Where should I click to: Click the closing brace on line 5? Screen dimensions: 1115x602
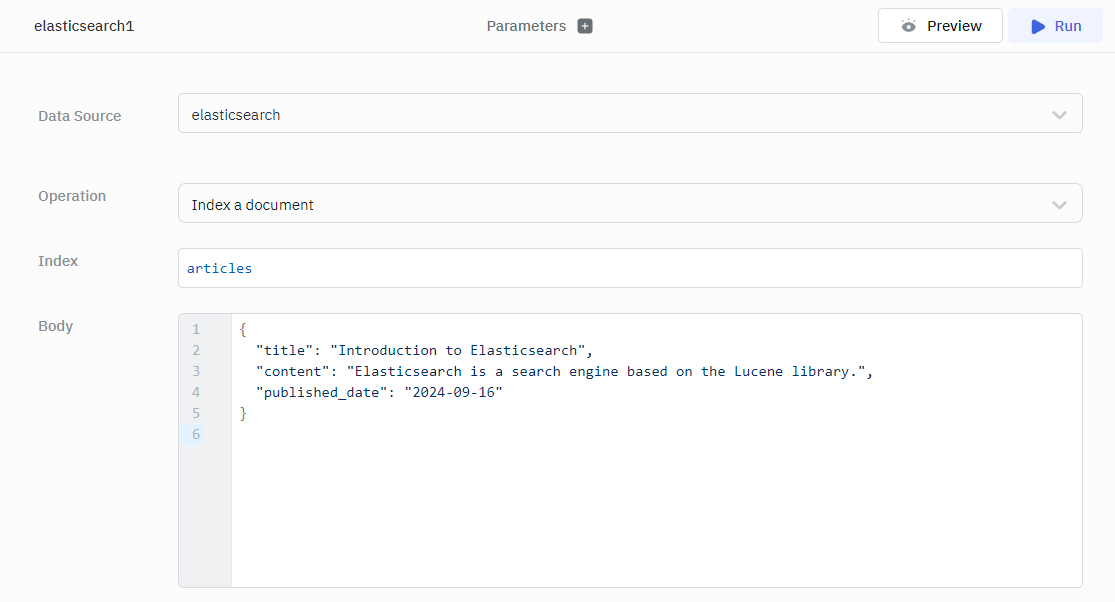(x=243, y=413)
